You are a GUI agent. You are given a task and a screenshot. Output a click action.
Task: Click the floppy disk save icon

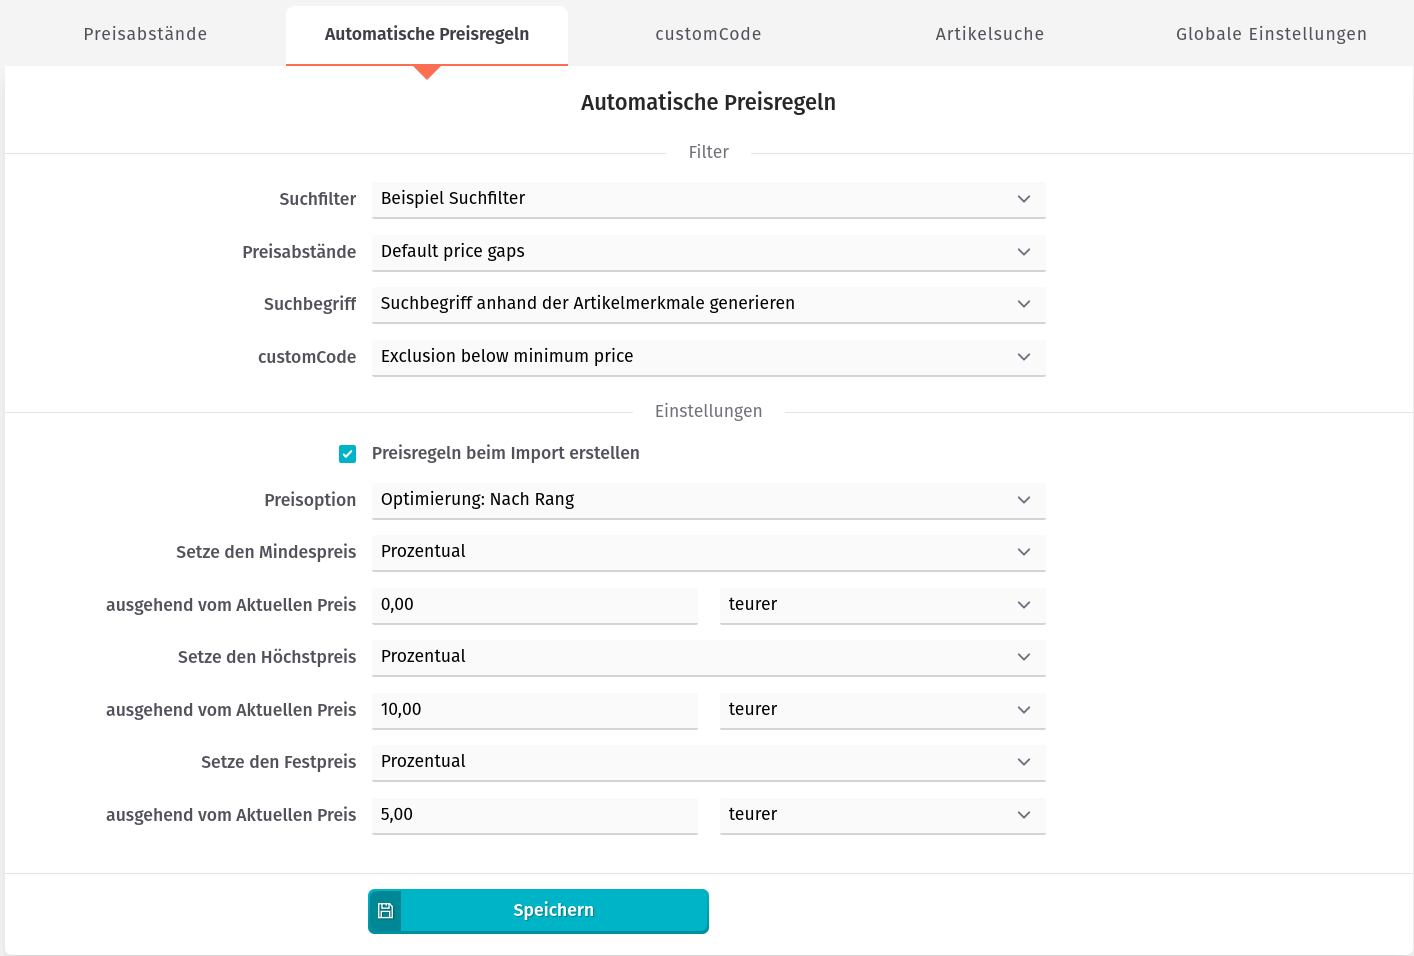coord(385,911)
